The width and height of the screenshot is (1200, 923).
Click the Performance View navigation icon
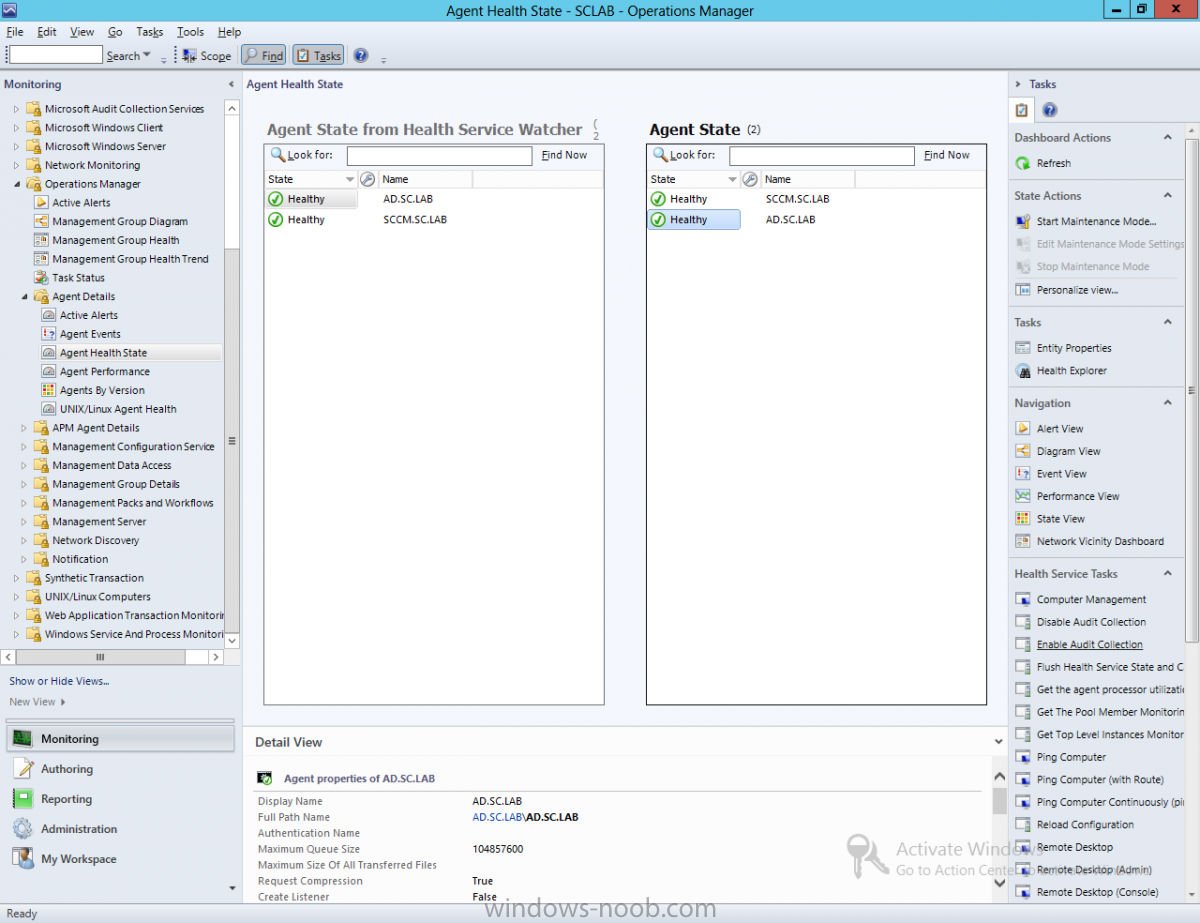pyautogui.click(x=1022, y=496)
